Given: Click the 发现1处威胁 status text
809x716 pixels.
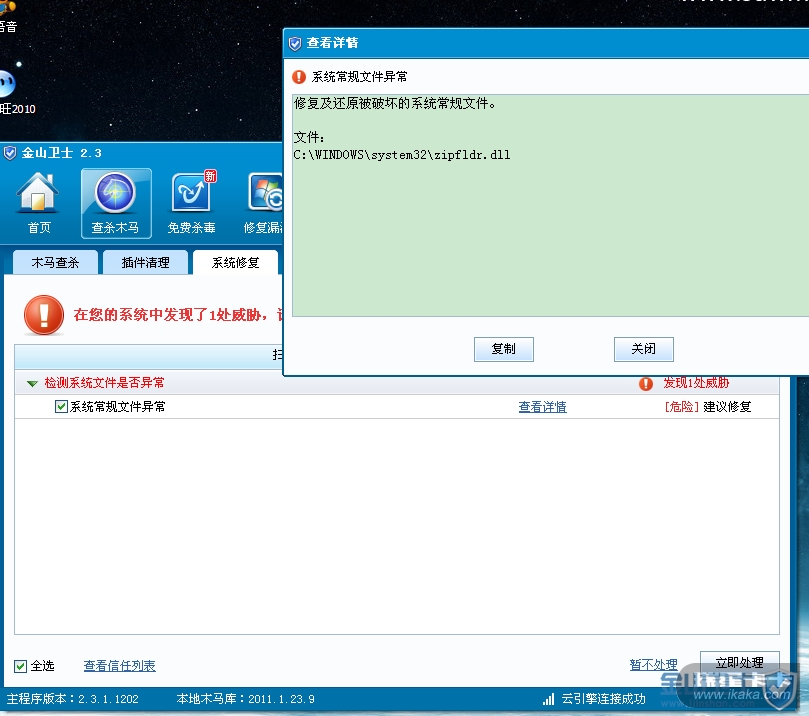Looking at the screenshot, I should [696, 383].
